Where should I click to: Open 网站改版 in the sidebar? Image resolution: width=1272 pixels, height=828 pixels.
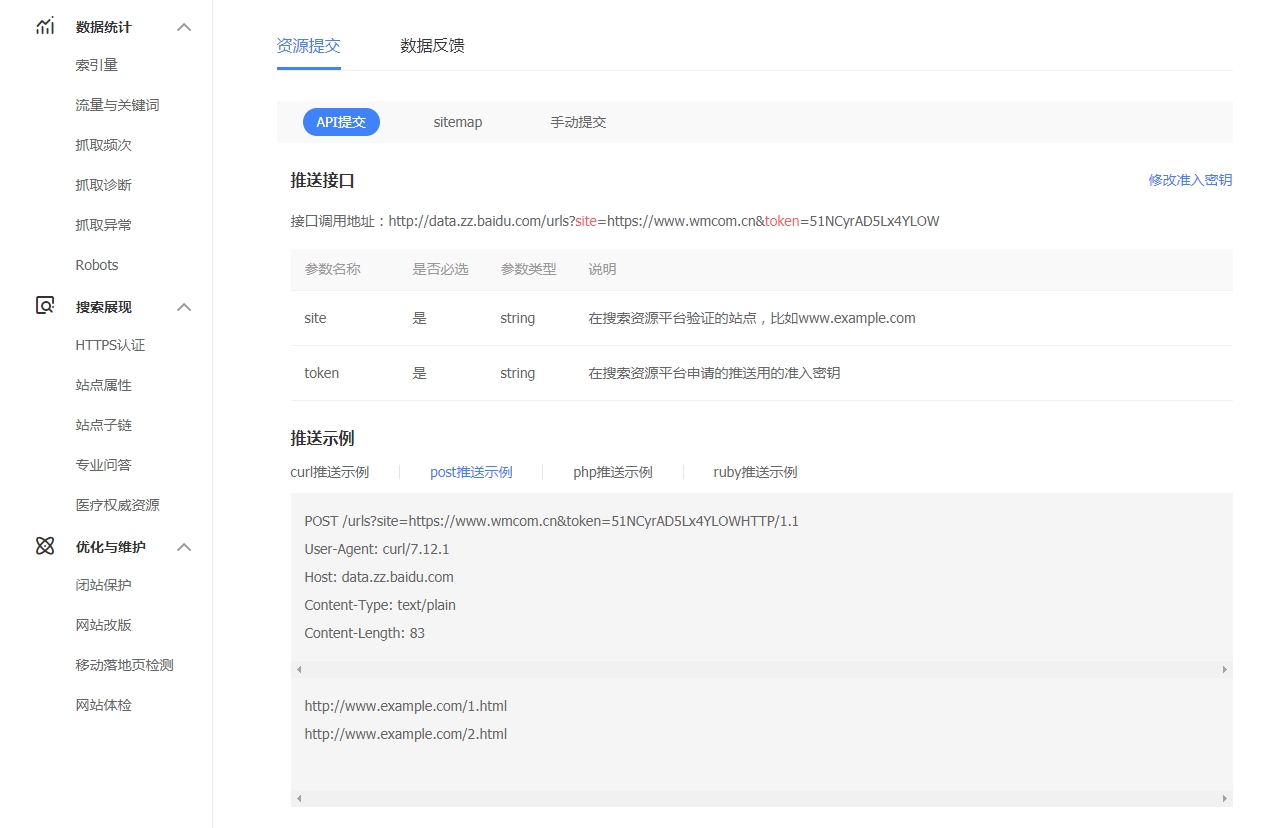pyautogui.click(x=104, y=625)
